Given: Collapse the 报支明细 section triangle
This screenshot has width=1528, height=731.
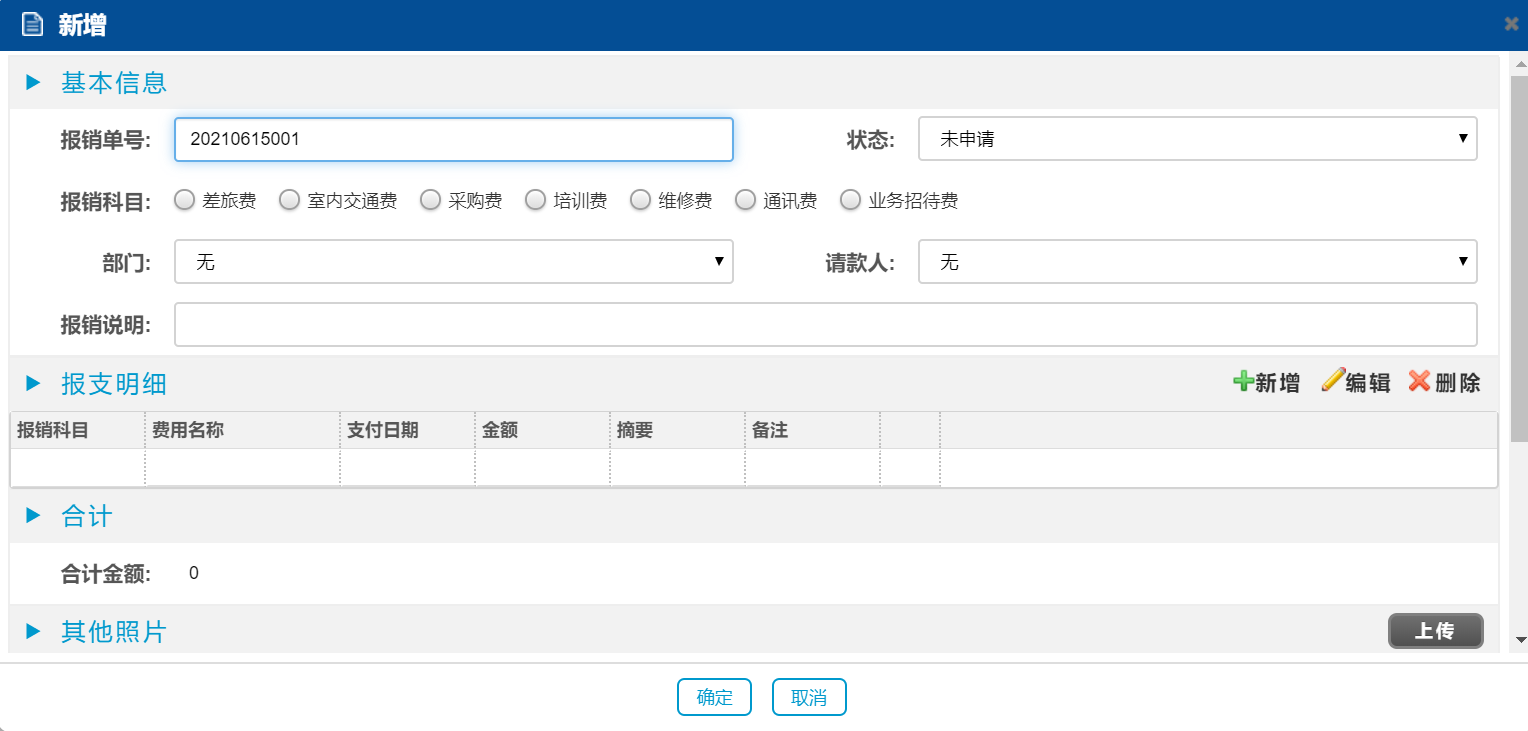Looking at the screenshot, I should click(33, 383).
